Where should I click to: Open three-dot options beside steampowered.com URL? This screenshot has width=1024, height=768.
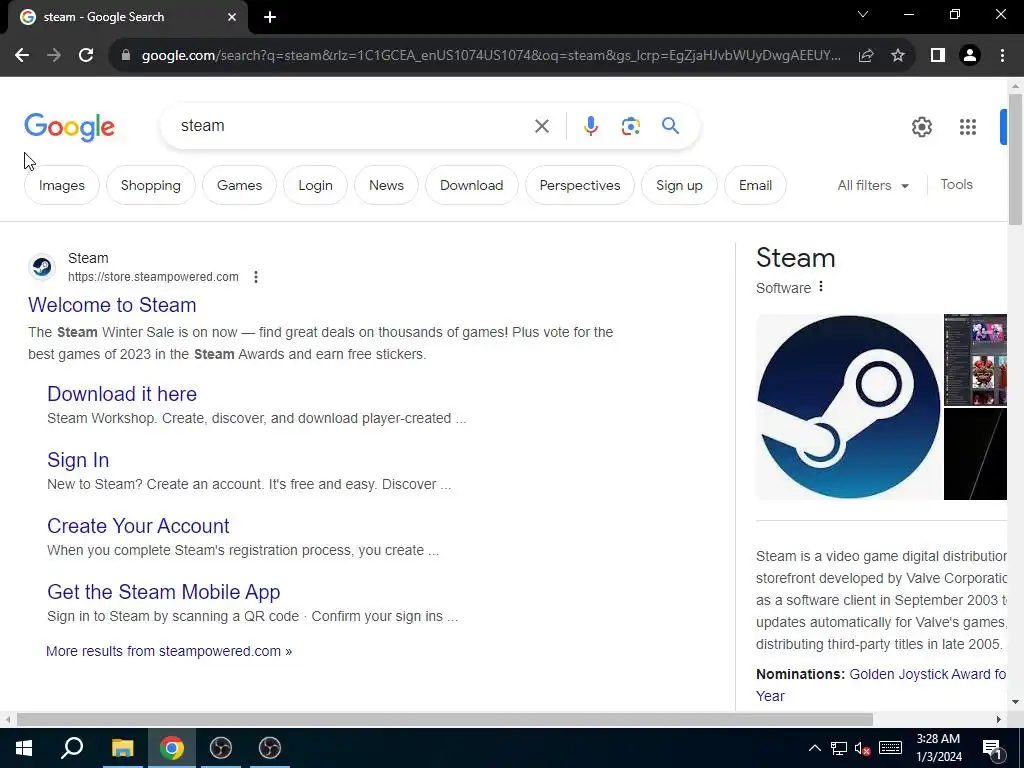[256, 277]
